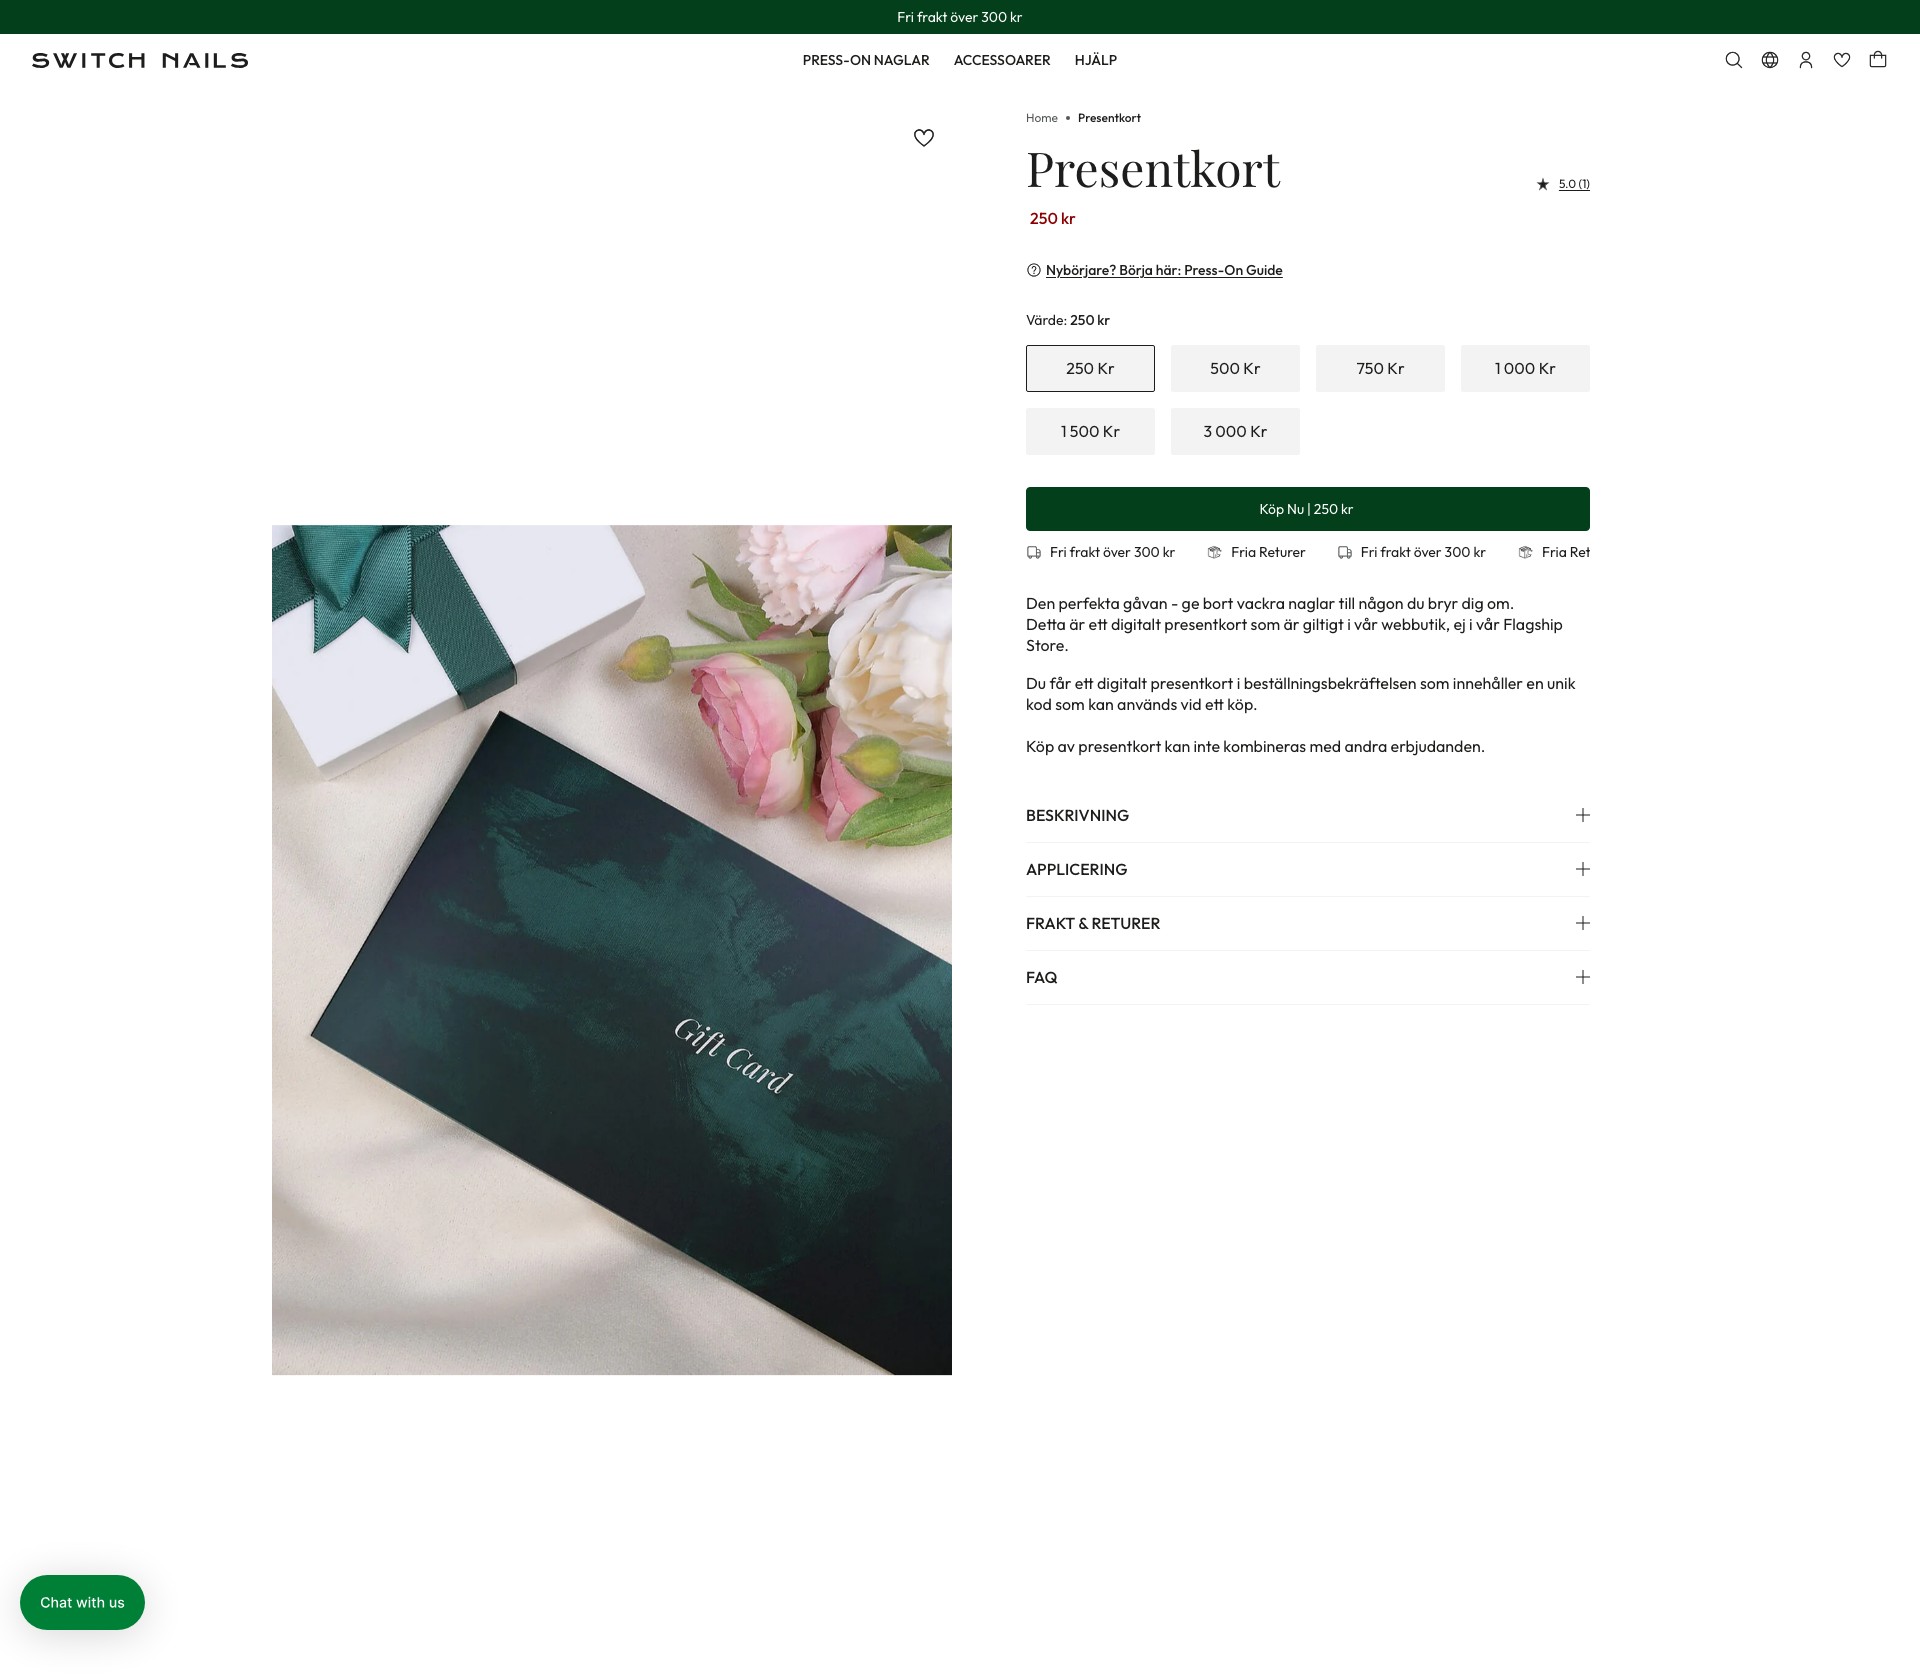Open the language globe selector icon
This screenshot has width=1920, height=1680.
(1770, 60)
